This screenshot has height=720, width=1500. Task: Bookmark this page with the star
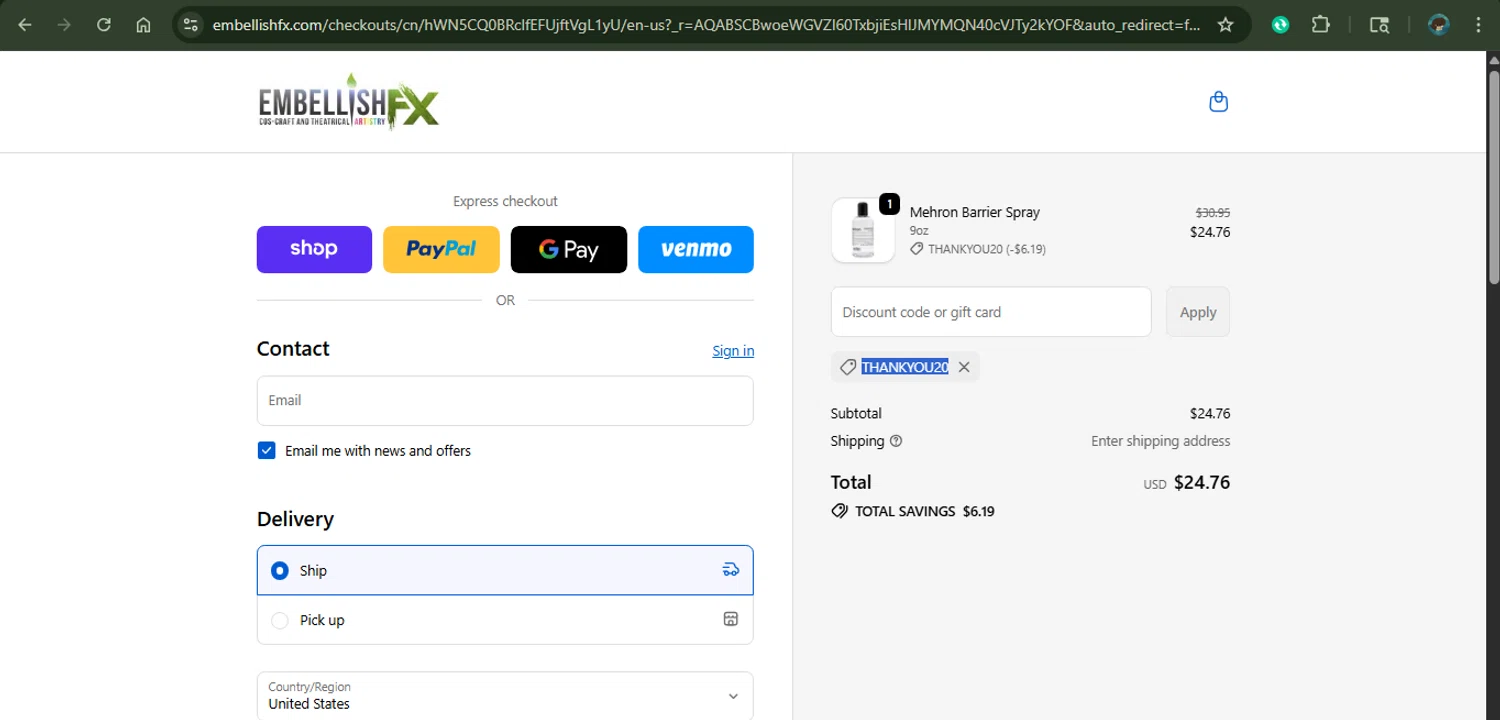point(1225,25)
